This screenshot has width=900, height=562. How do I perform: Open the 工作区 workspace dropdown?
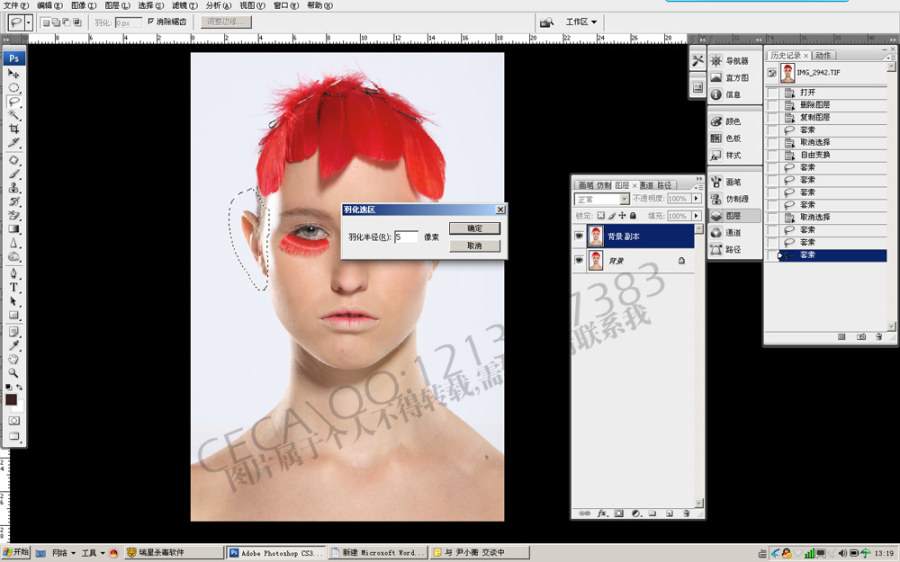[x=581, y=22]
